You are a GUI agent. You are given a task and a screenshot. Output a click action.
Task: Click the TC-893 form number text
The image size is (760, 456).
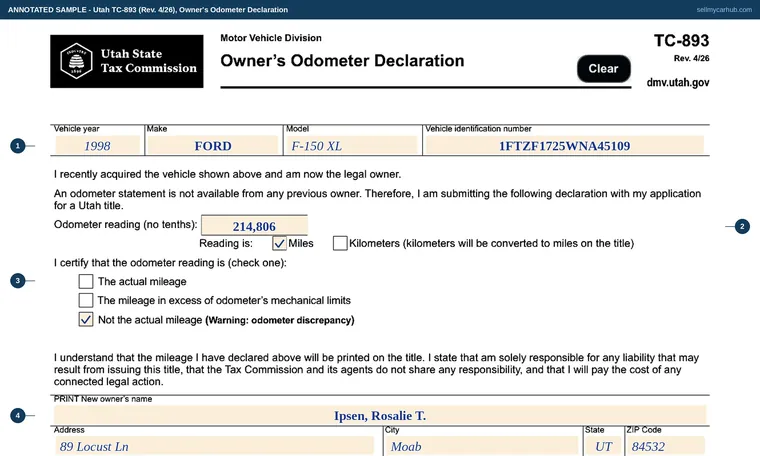pyautogui.click(x=681, y=41)
